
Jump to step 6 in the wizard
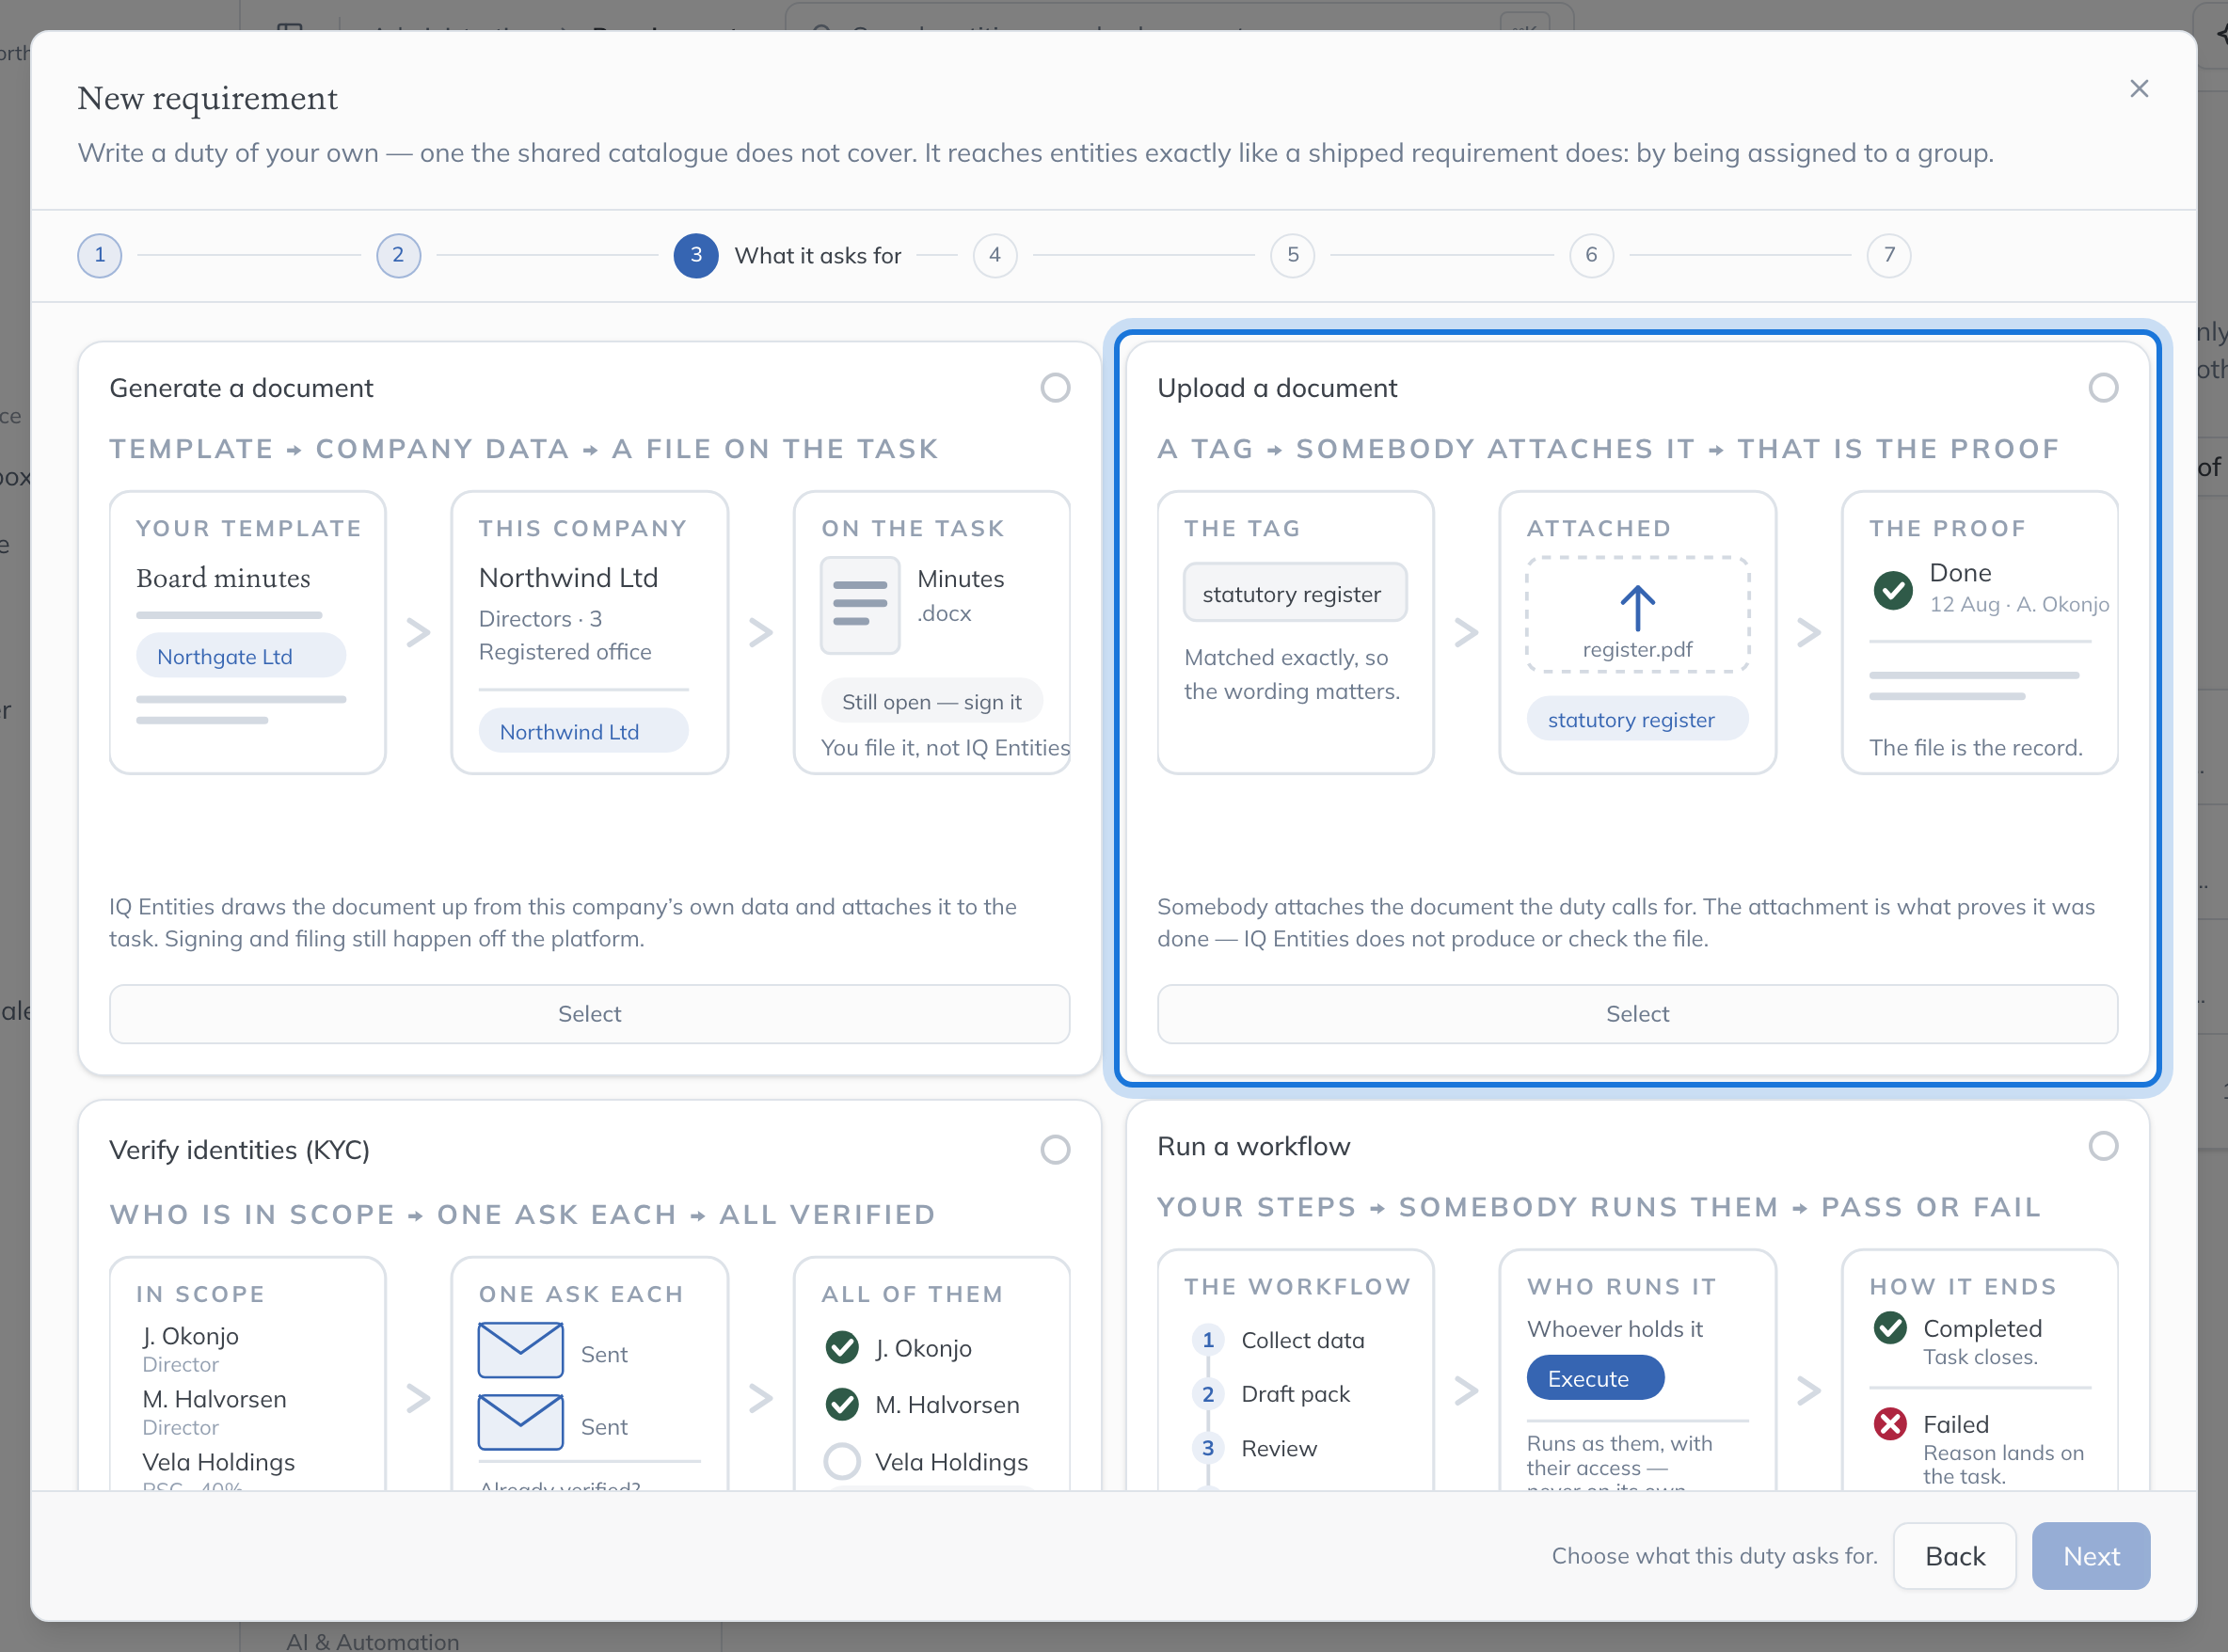pyautogui.click(x=1591, y=255)
